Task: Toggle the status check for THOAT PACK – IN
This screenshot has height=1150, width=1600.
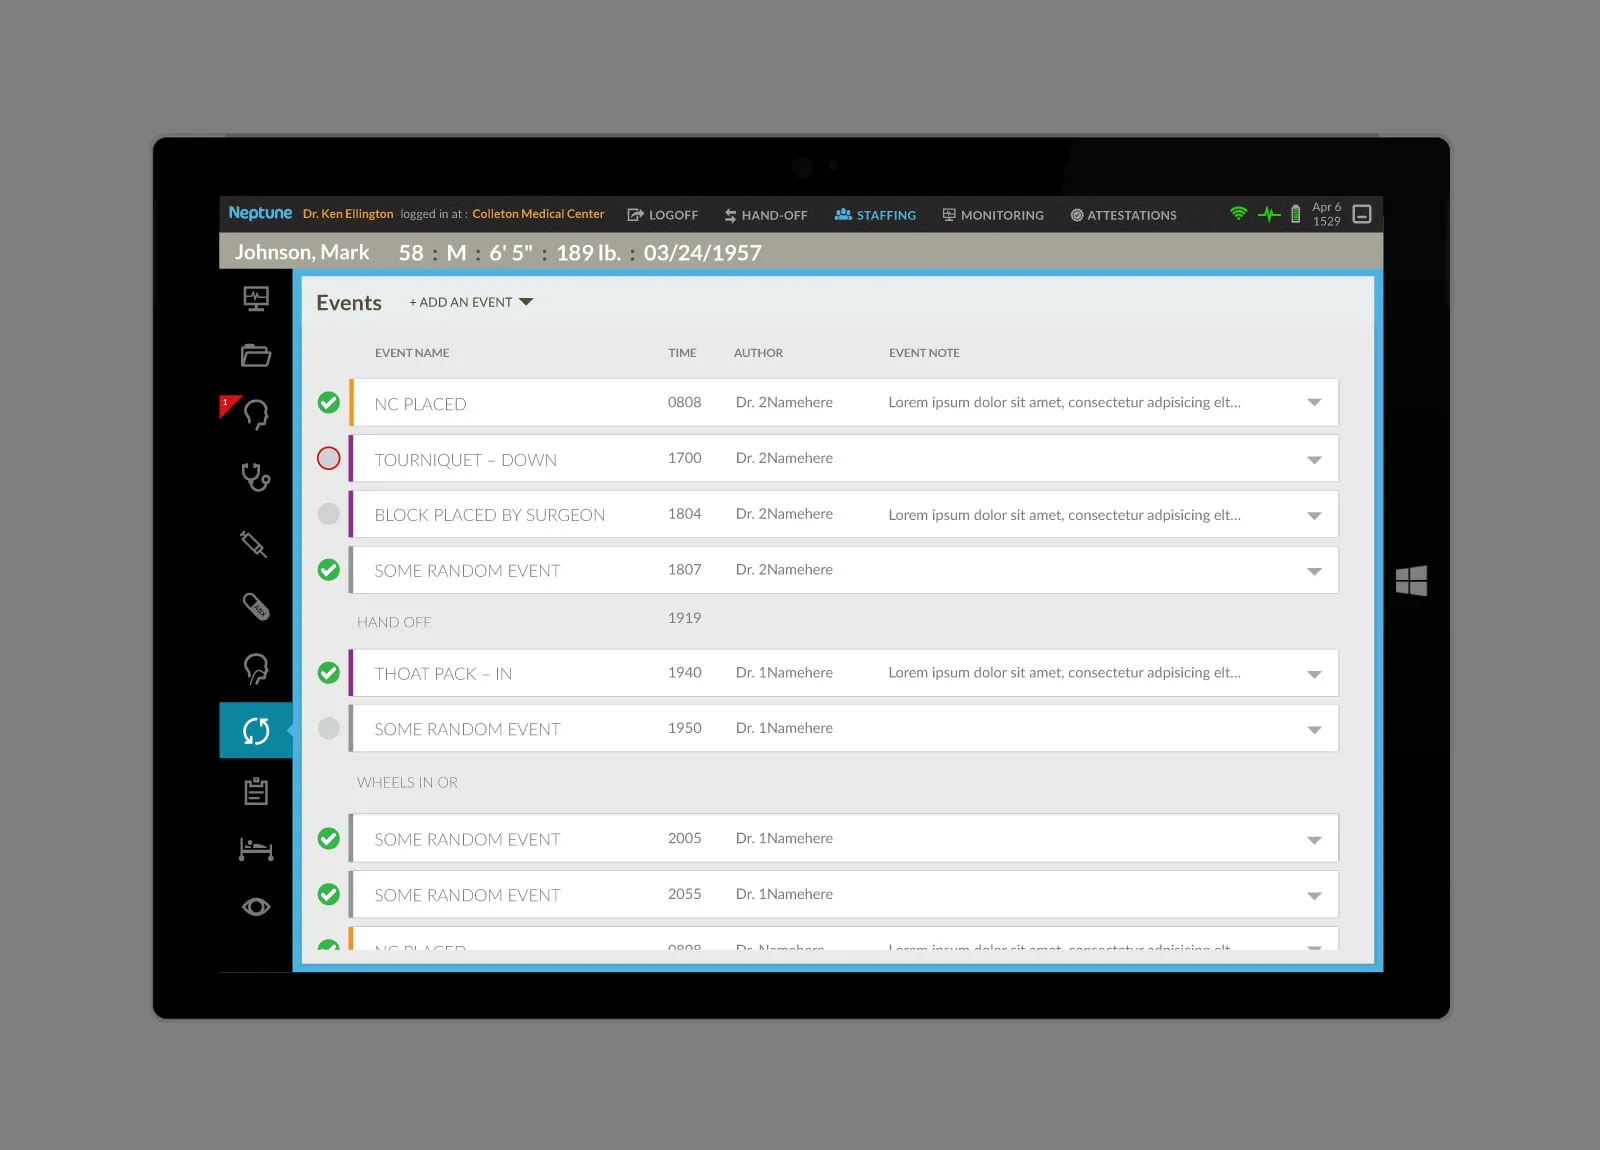Action: click(329, 673)
